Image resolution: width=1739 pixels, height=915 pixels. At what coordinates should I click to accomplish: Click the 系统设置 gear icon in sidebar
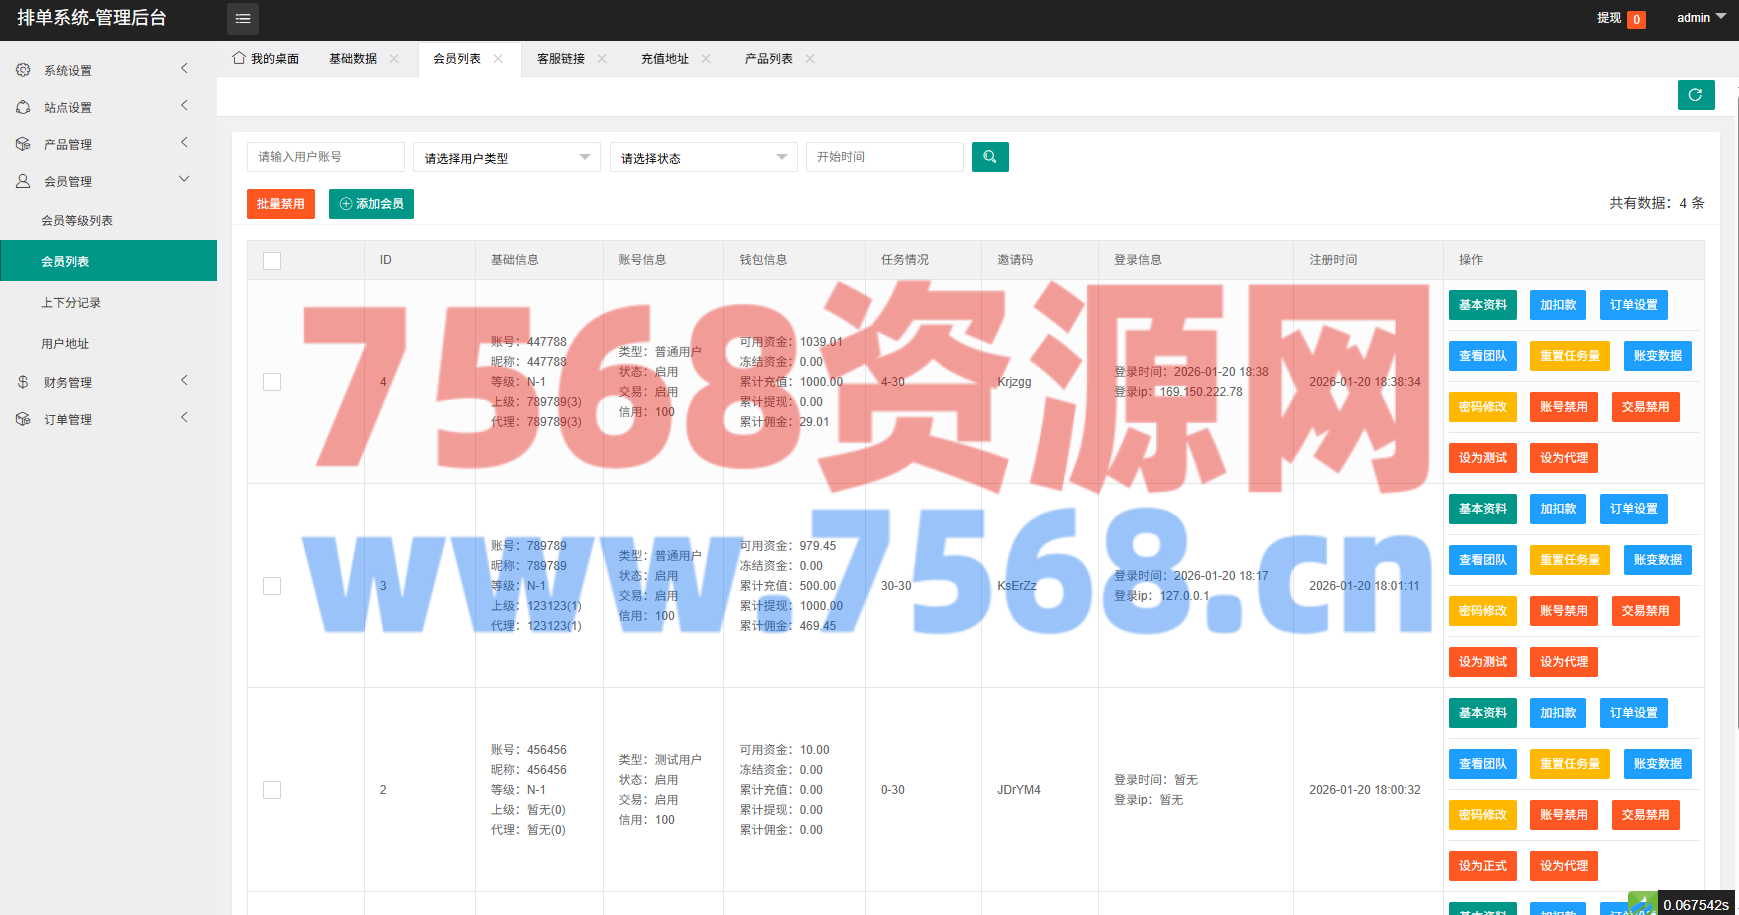tap(23, 70)
